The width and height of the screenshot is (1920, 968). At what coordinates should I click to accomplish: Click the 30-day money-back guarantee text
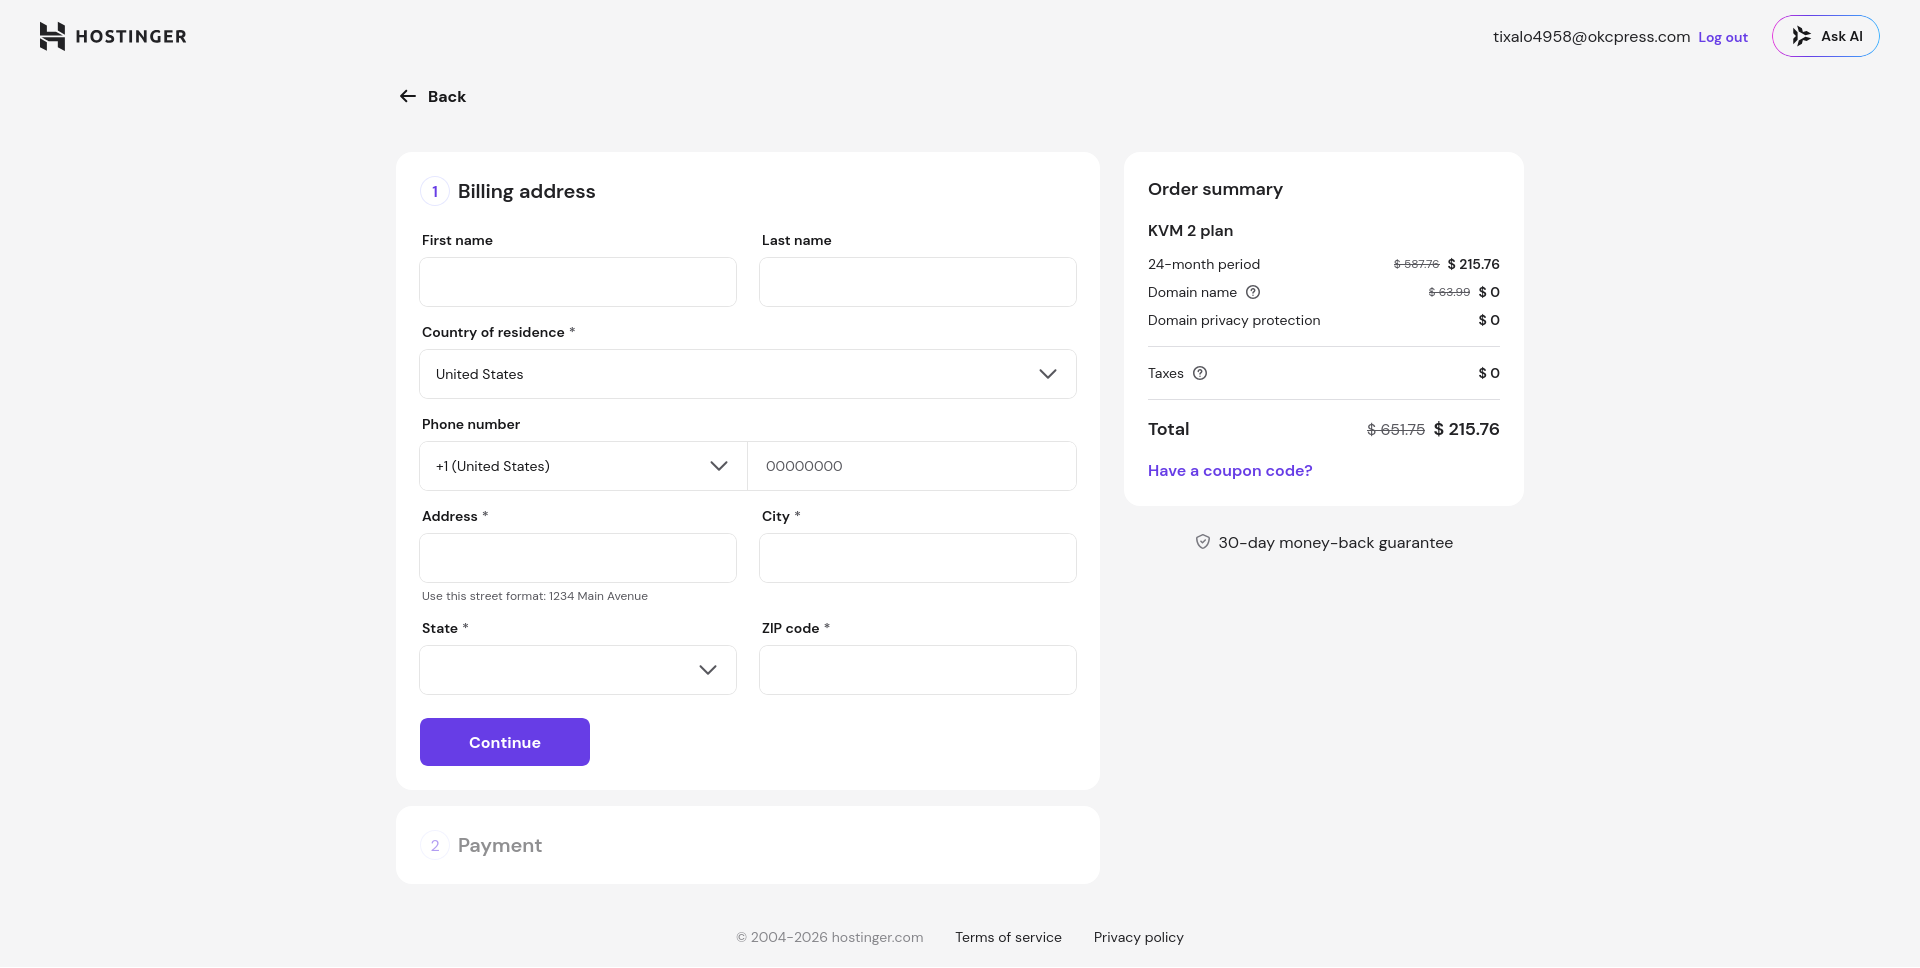(x=1336, y=543)
